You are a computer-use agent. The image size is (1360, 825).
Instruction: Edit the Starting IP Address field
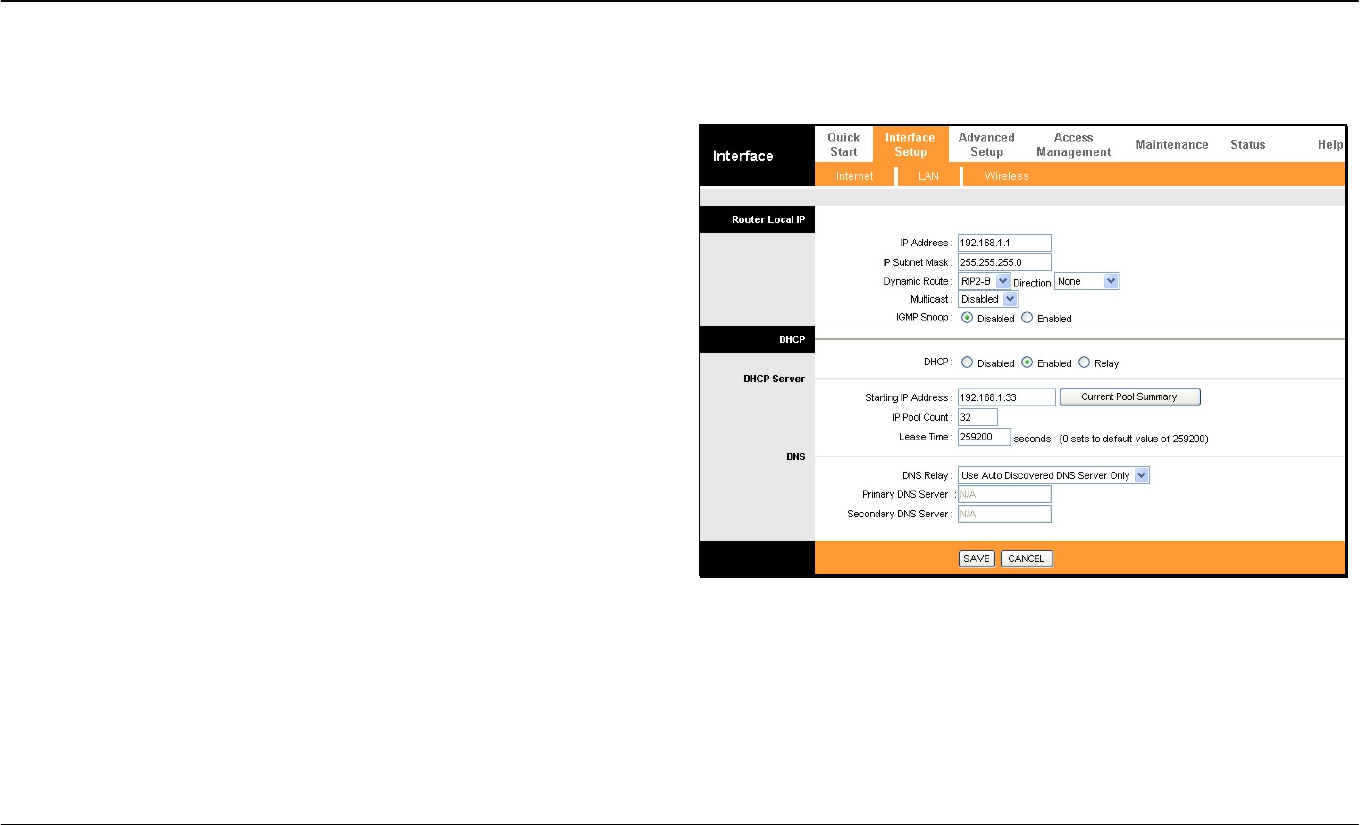pos(1006,397)
